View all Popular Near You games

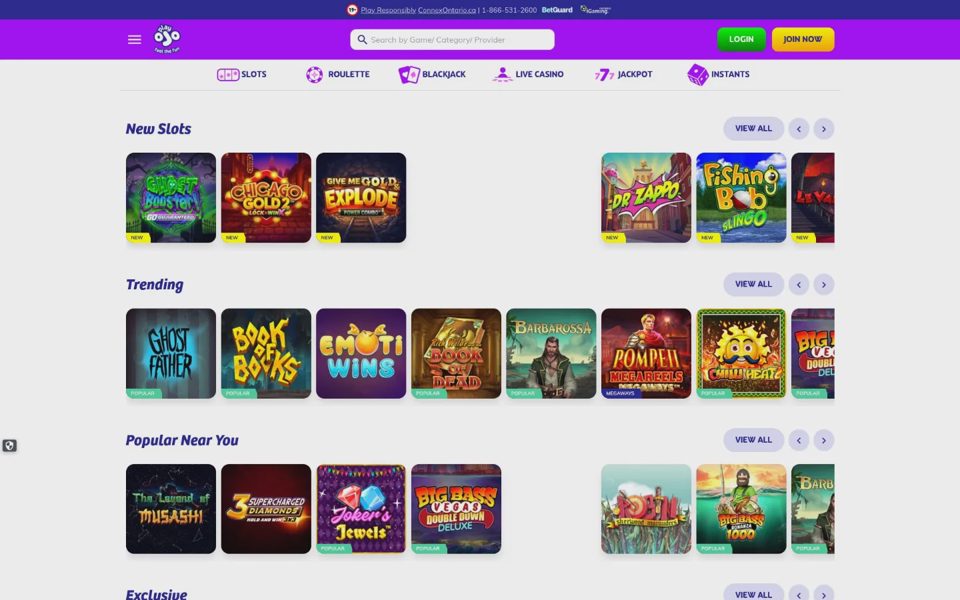tap(753, 440)
